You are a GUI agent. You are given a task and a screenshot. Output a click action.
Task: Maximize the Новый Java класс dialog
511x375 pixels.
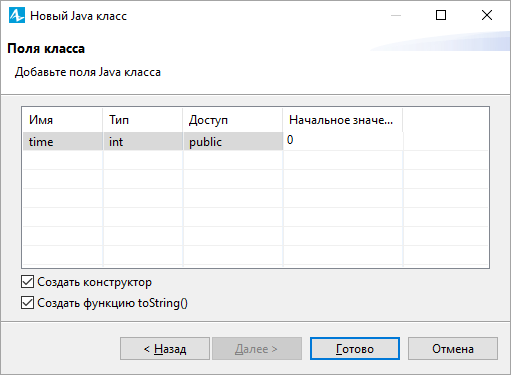point(441,15)
